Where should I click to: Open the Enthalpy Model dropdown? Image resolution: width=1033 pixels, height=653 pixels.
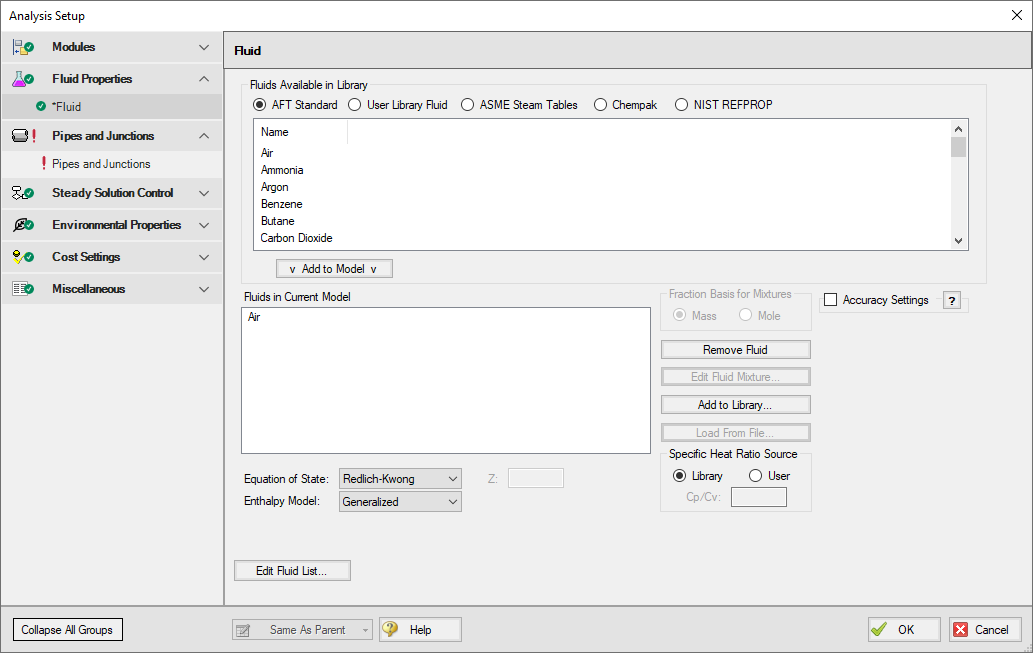pyautogui.click(x=400, y=502)
